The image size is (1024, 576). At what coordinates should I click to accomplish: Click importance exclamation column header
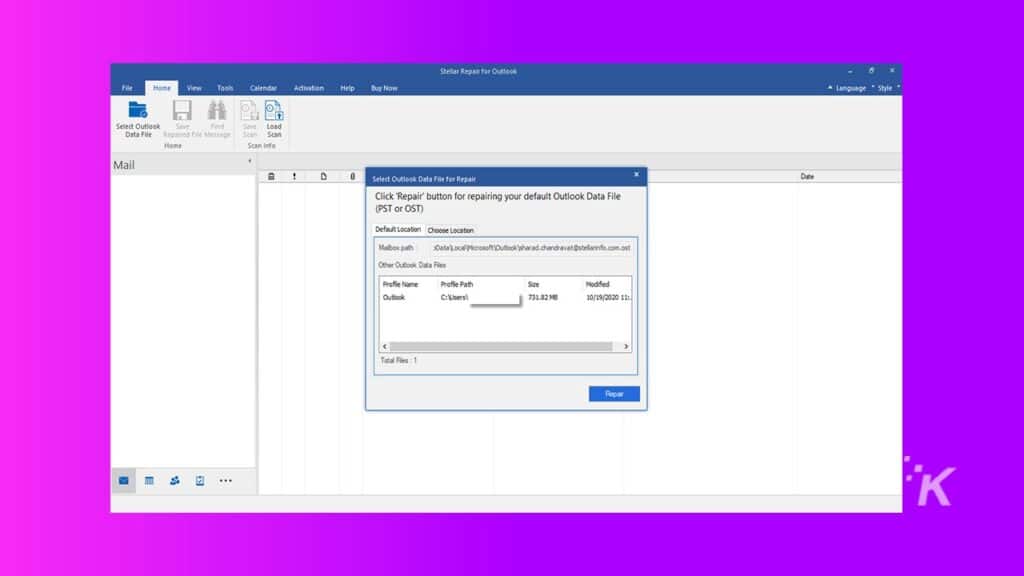pos(295,176)
